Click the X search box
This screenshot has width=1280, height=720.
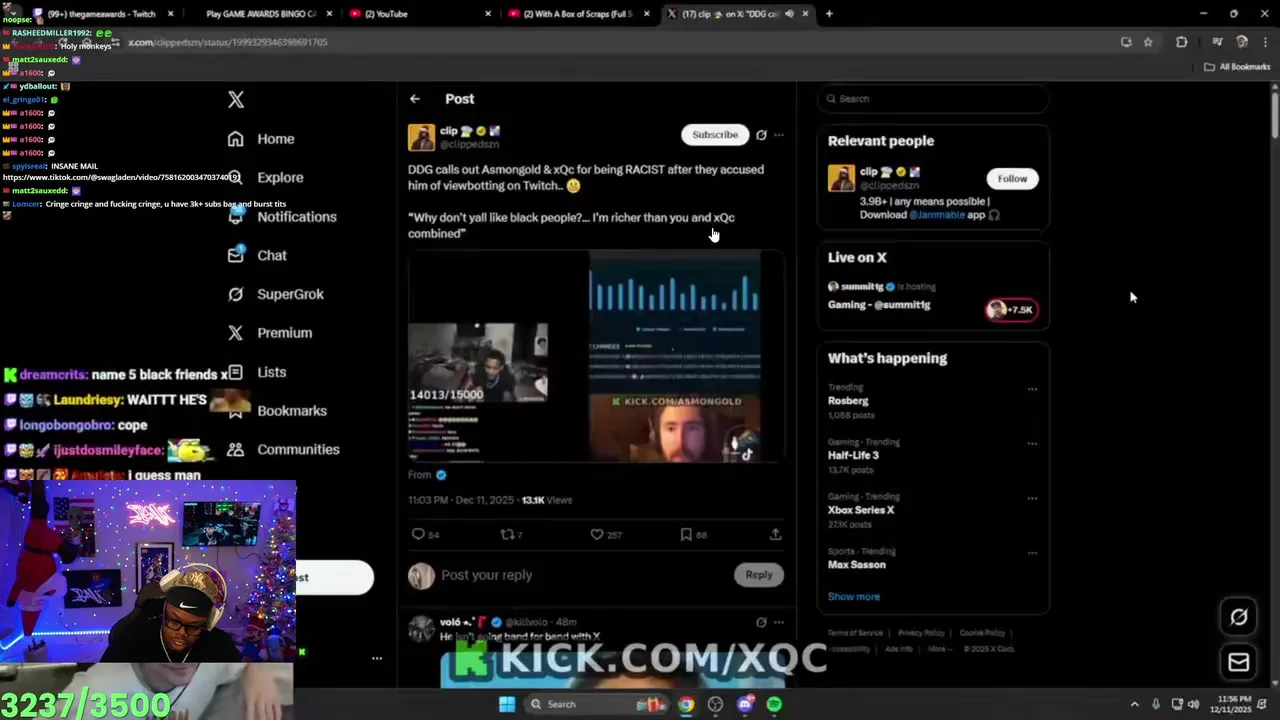(933, 99)
